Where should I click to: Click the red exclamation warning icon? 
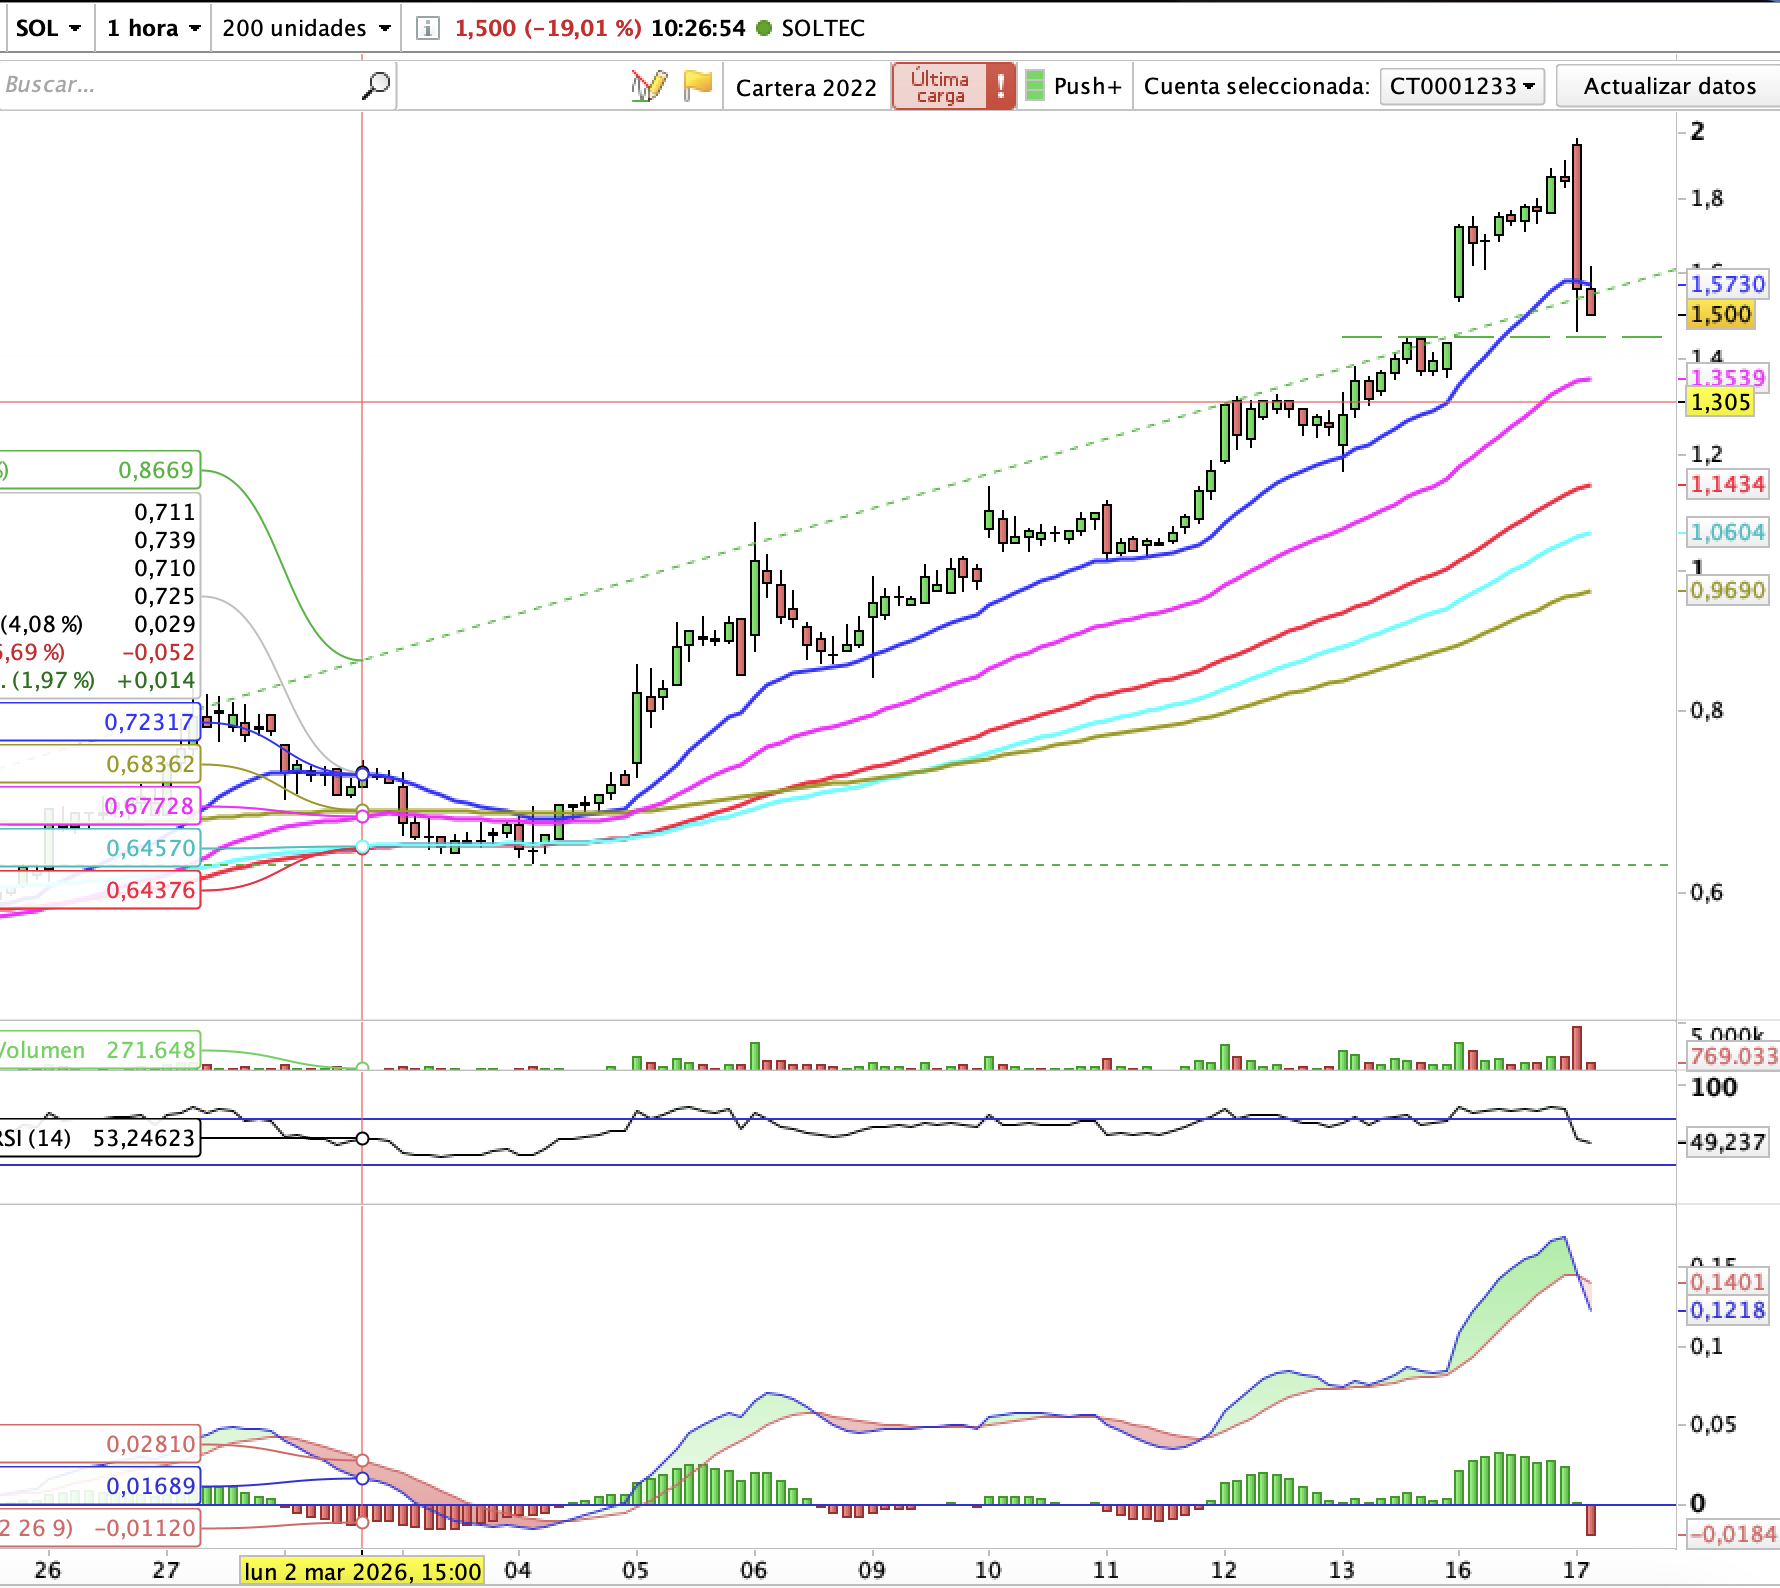[1000, 86]
